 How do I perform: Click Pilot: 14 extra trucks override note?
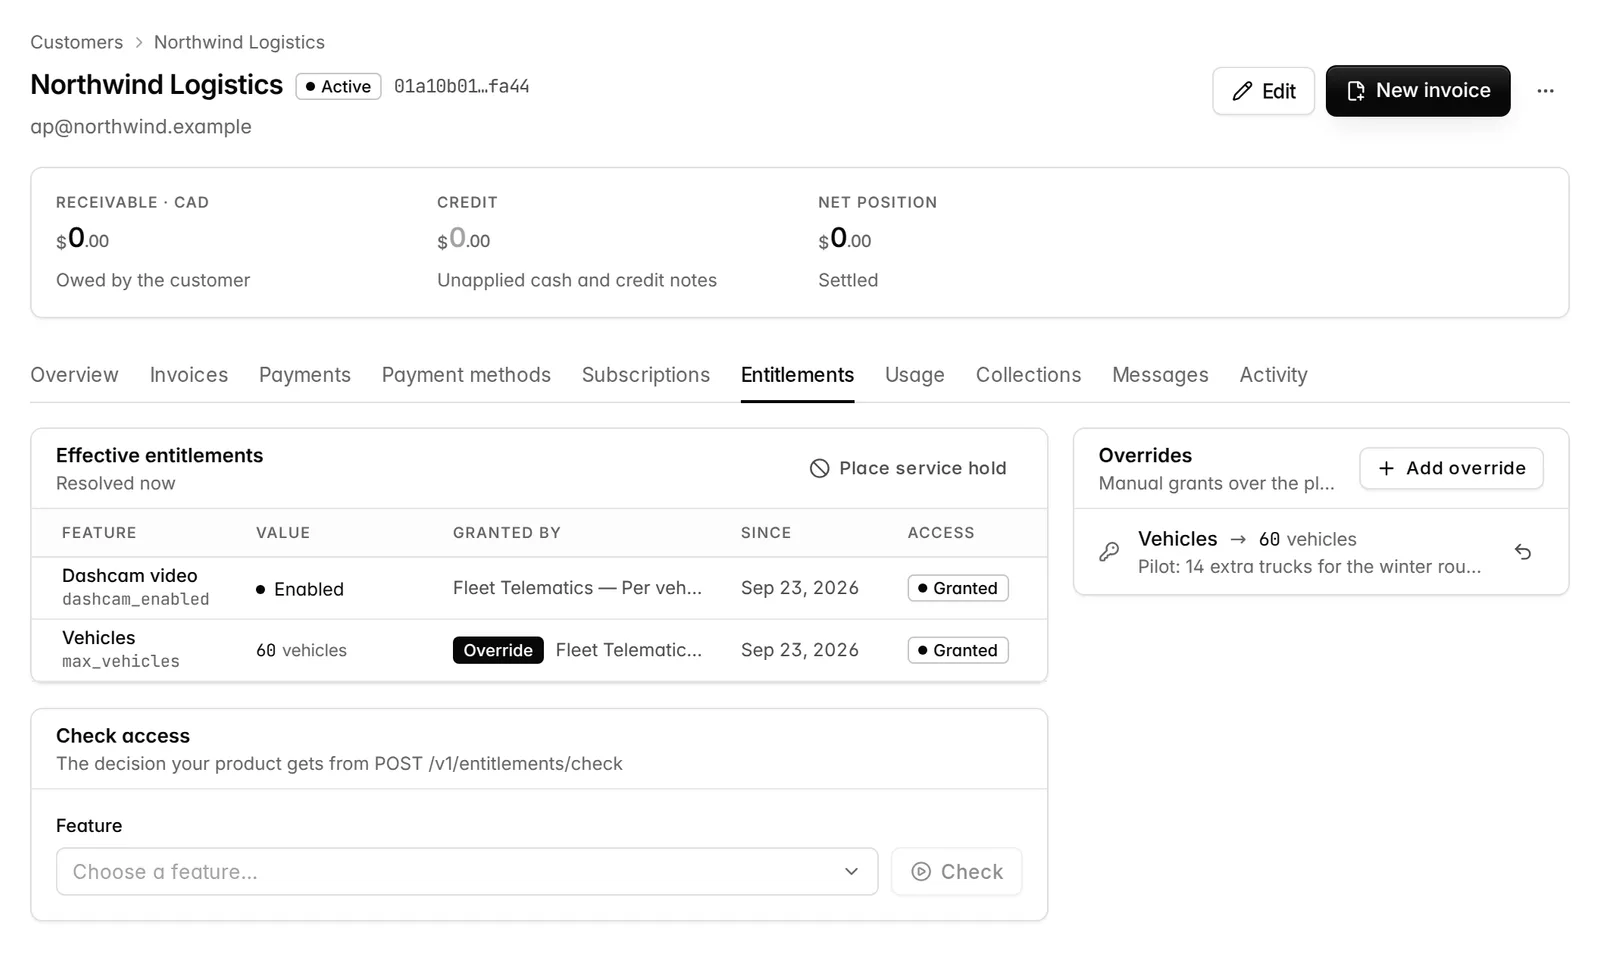[x=1309, y=566]
